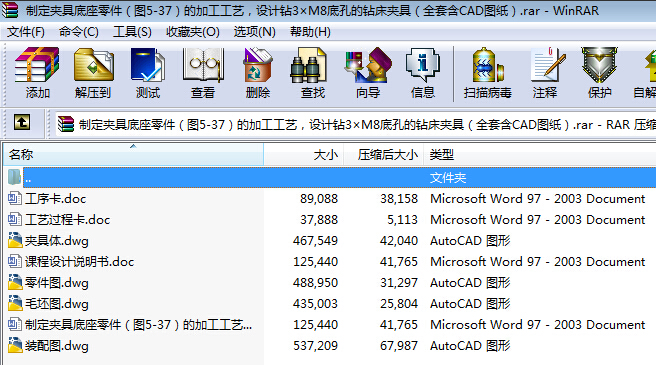
Task: Click the WinRAR title bar icon
Action: click(x=10, y=10)
